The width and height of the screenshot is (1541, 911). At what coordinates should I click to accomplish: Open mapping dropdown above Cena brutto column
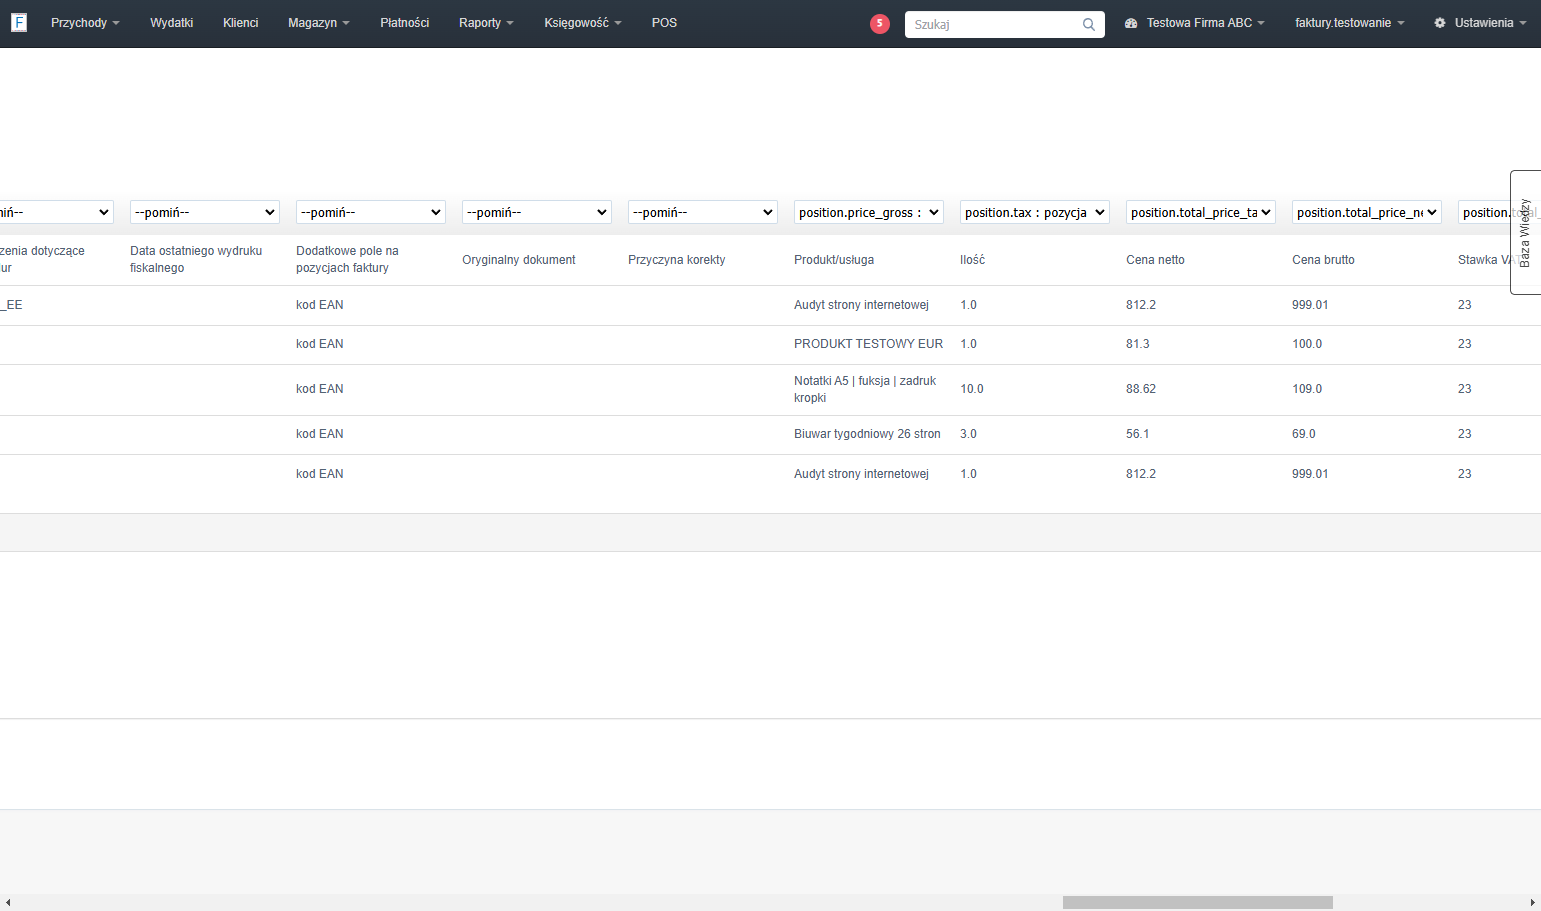coord(1367,212)
